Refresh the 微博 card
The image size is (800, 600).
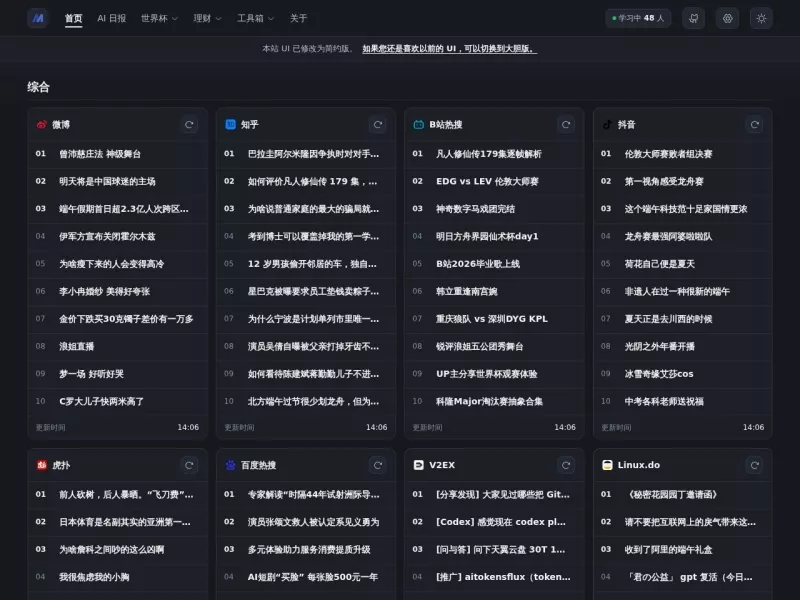tap(189, 124)
